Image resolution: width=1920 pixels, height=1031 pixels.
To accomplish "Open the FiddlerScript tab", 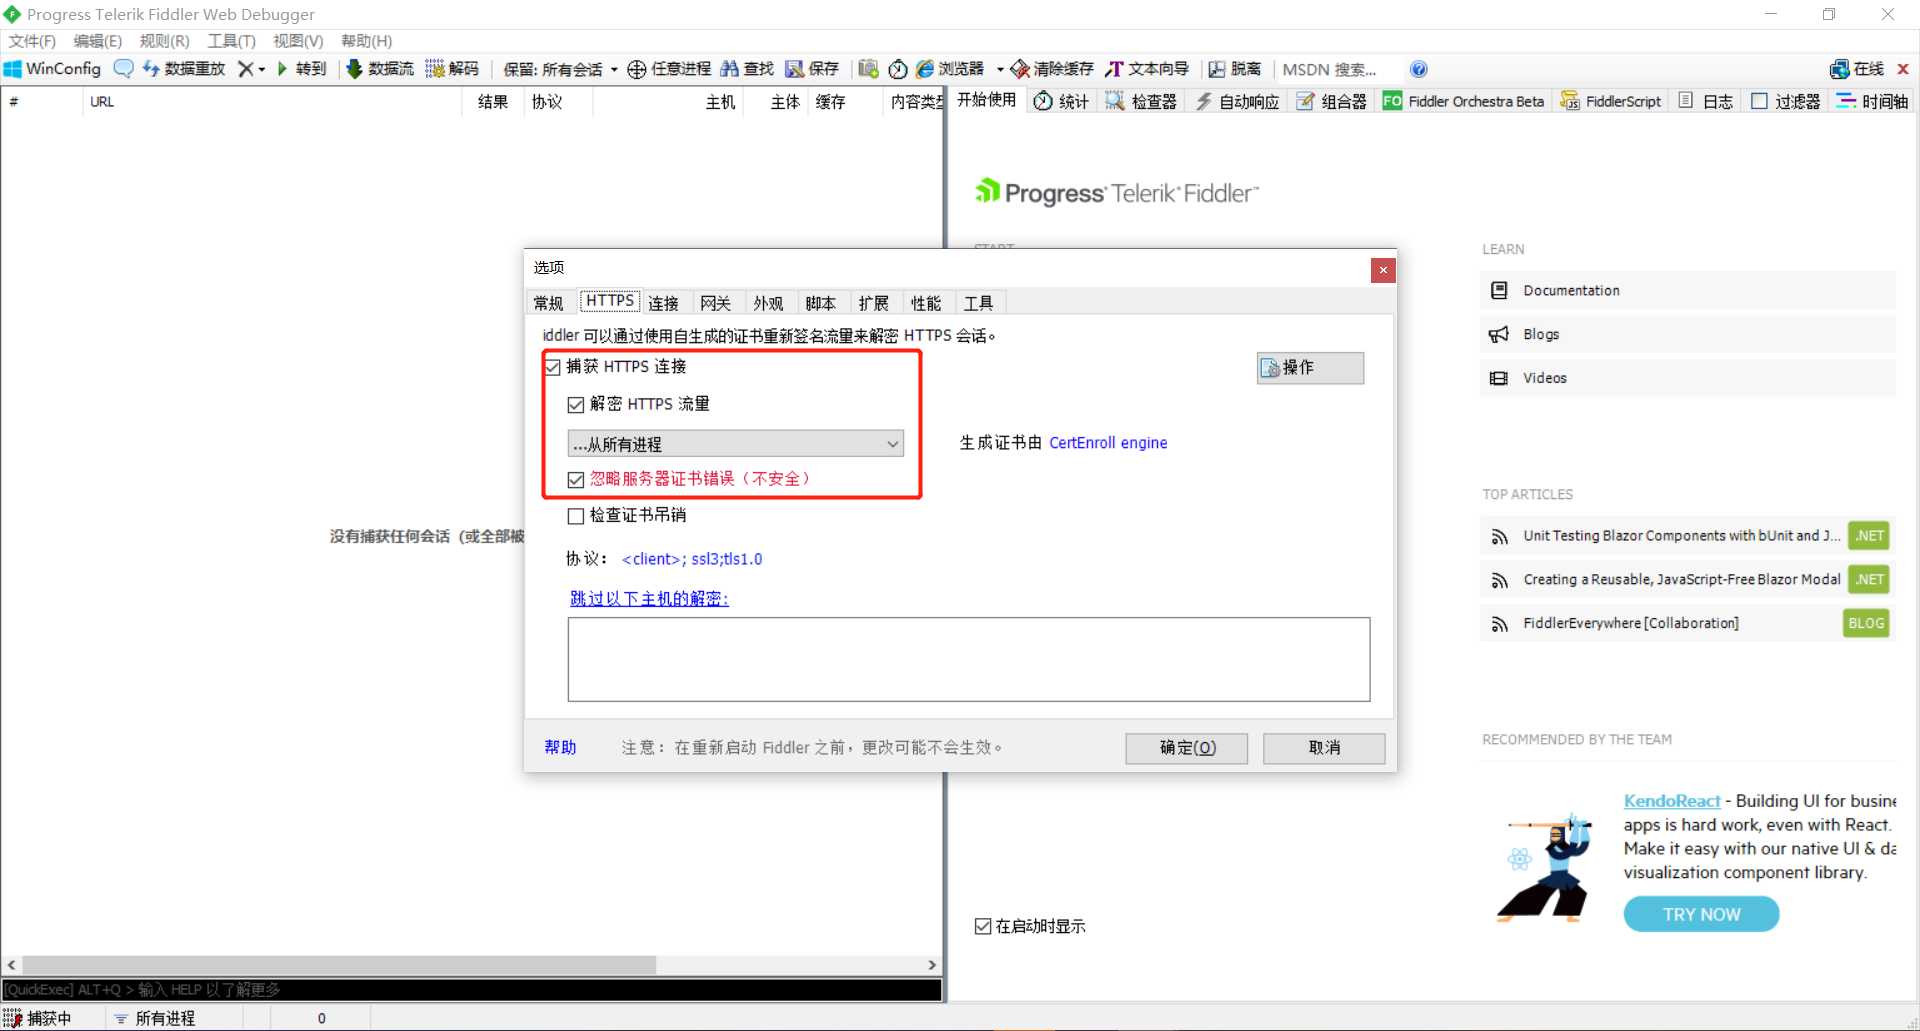I will point(1611,101).
